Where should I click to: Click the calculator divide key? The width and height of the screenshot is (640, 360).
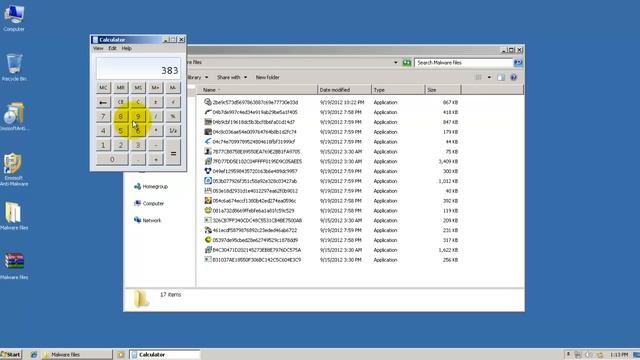tap(156, 116)
